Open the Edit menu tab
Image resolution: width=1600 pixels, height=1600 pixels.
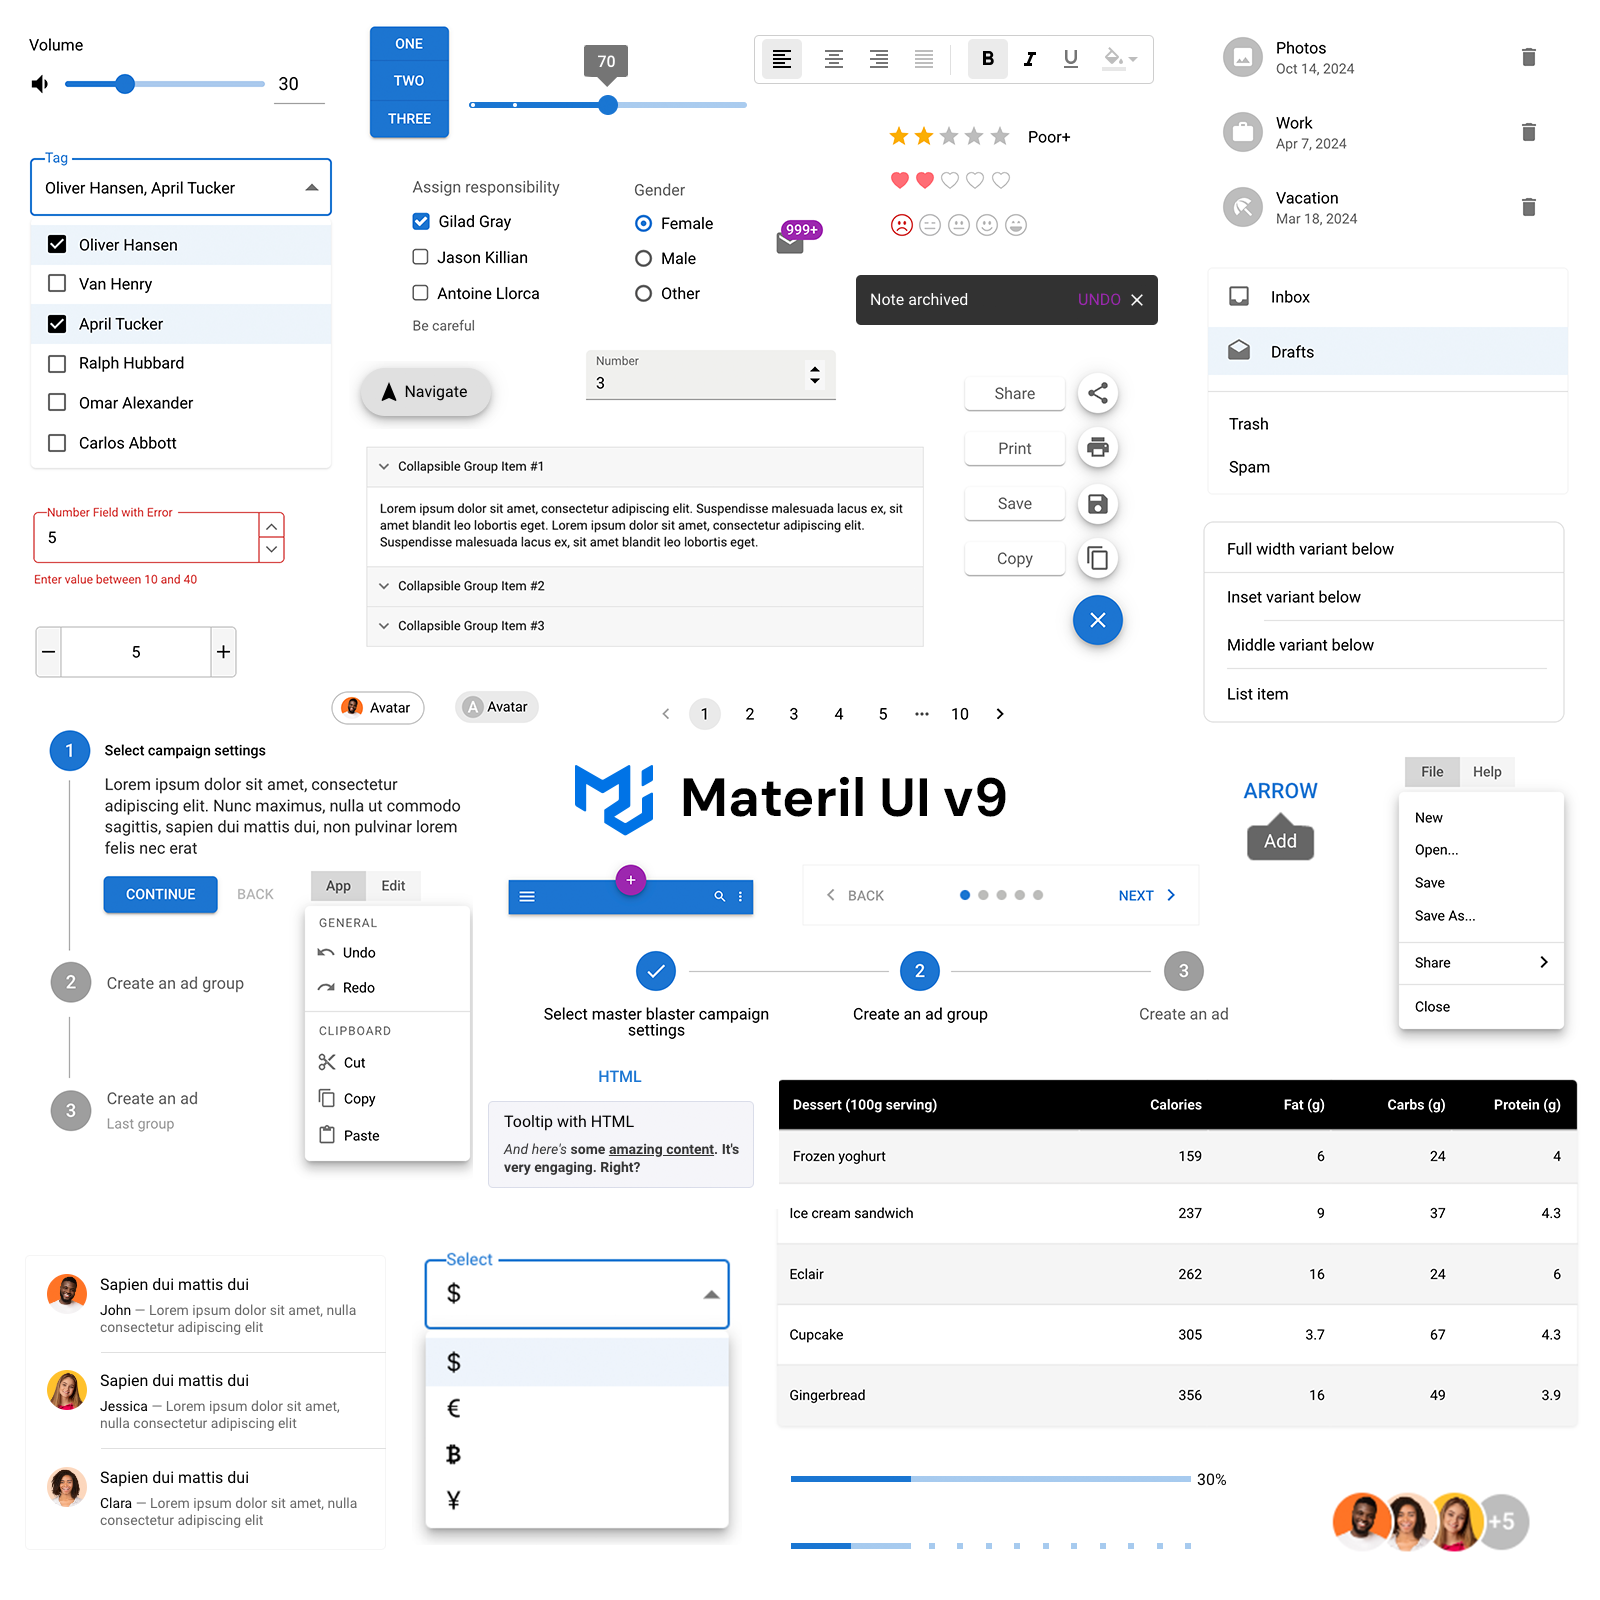[x=393, y=886]
